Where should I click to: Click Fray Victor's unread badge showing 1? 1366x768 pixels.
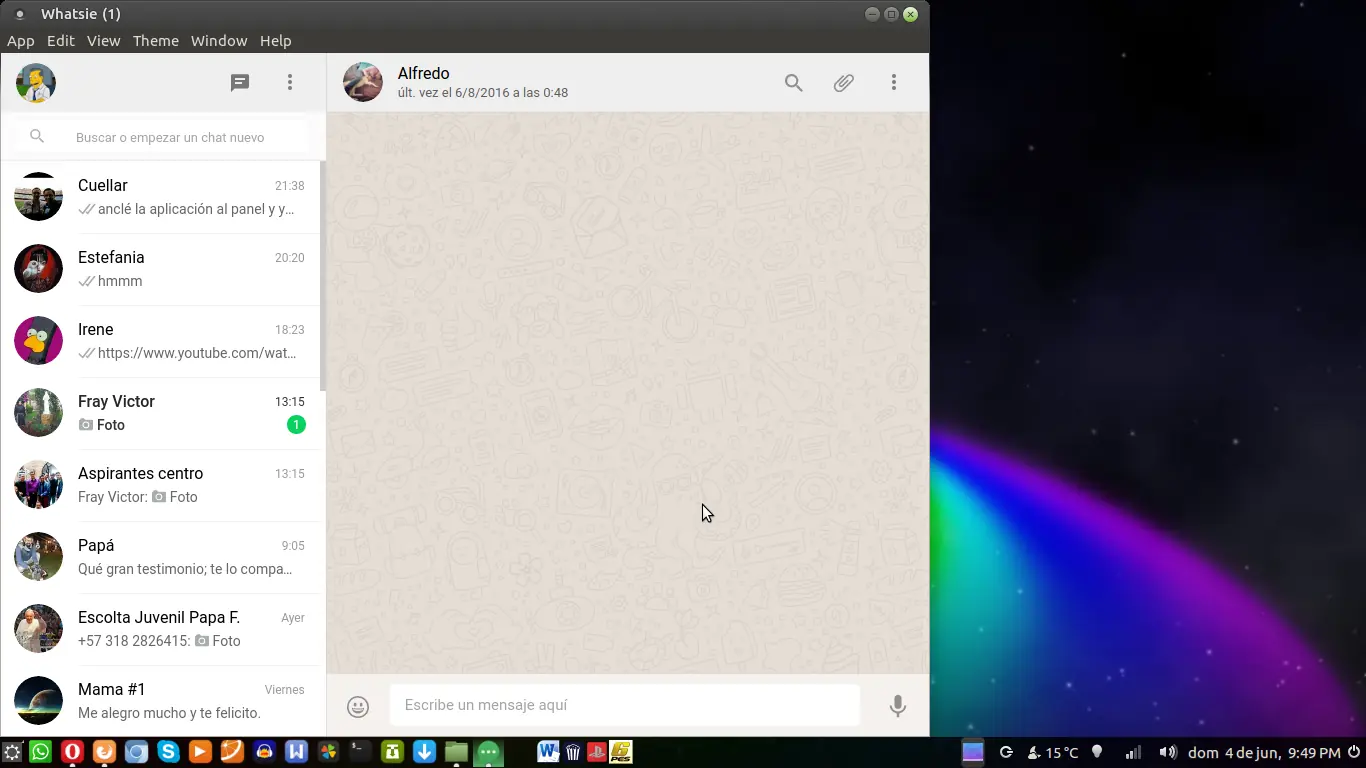tap(296, 425)
